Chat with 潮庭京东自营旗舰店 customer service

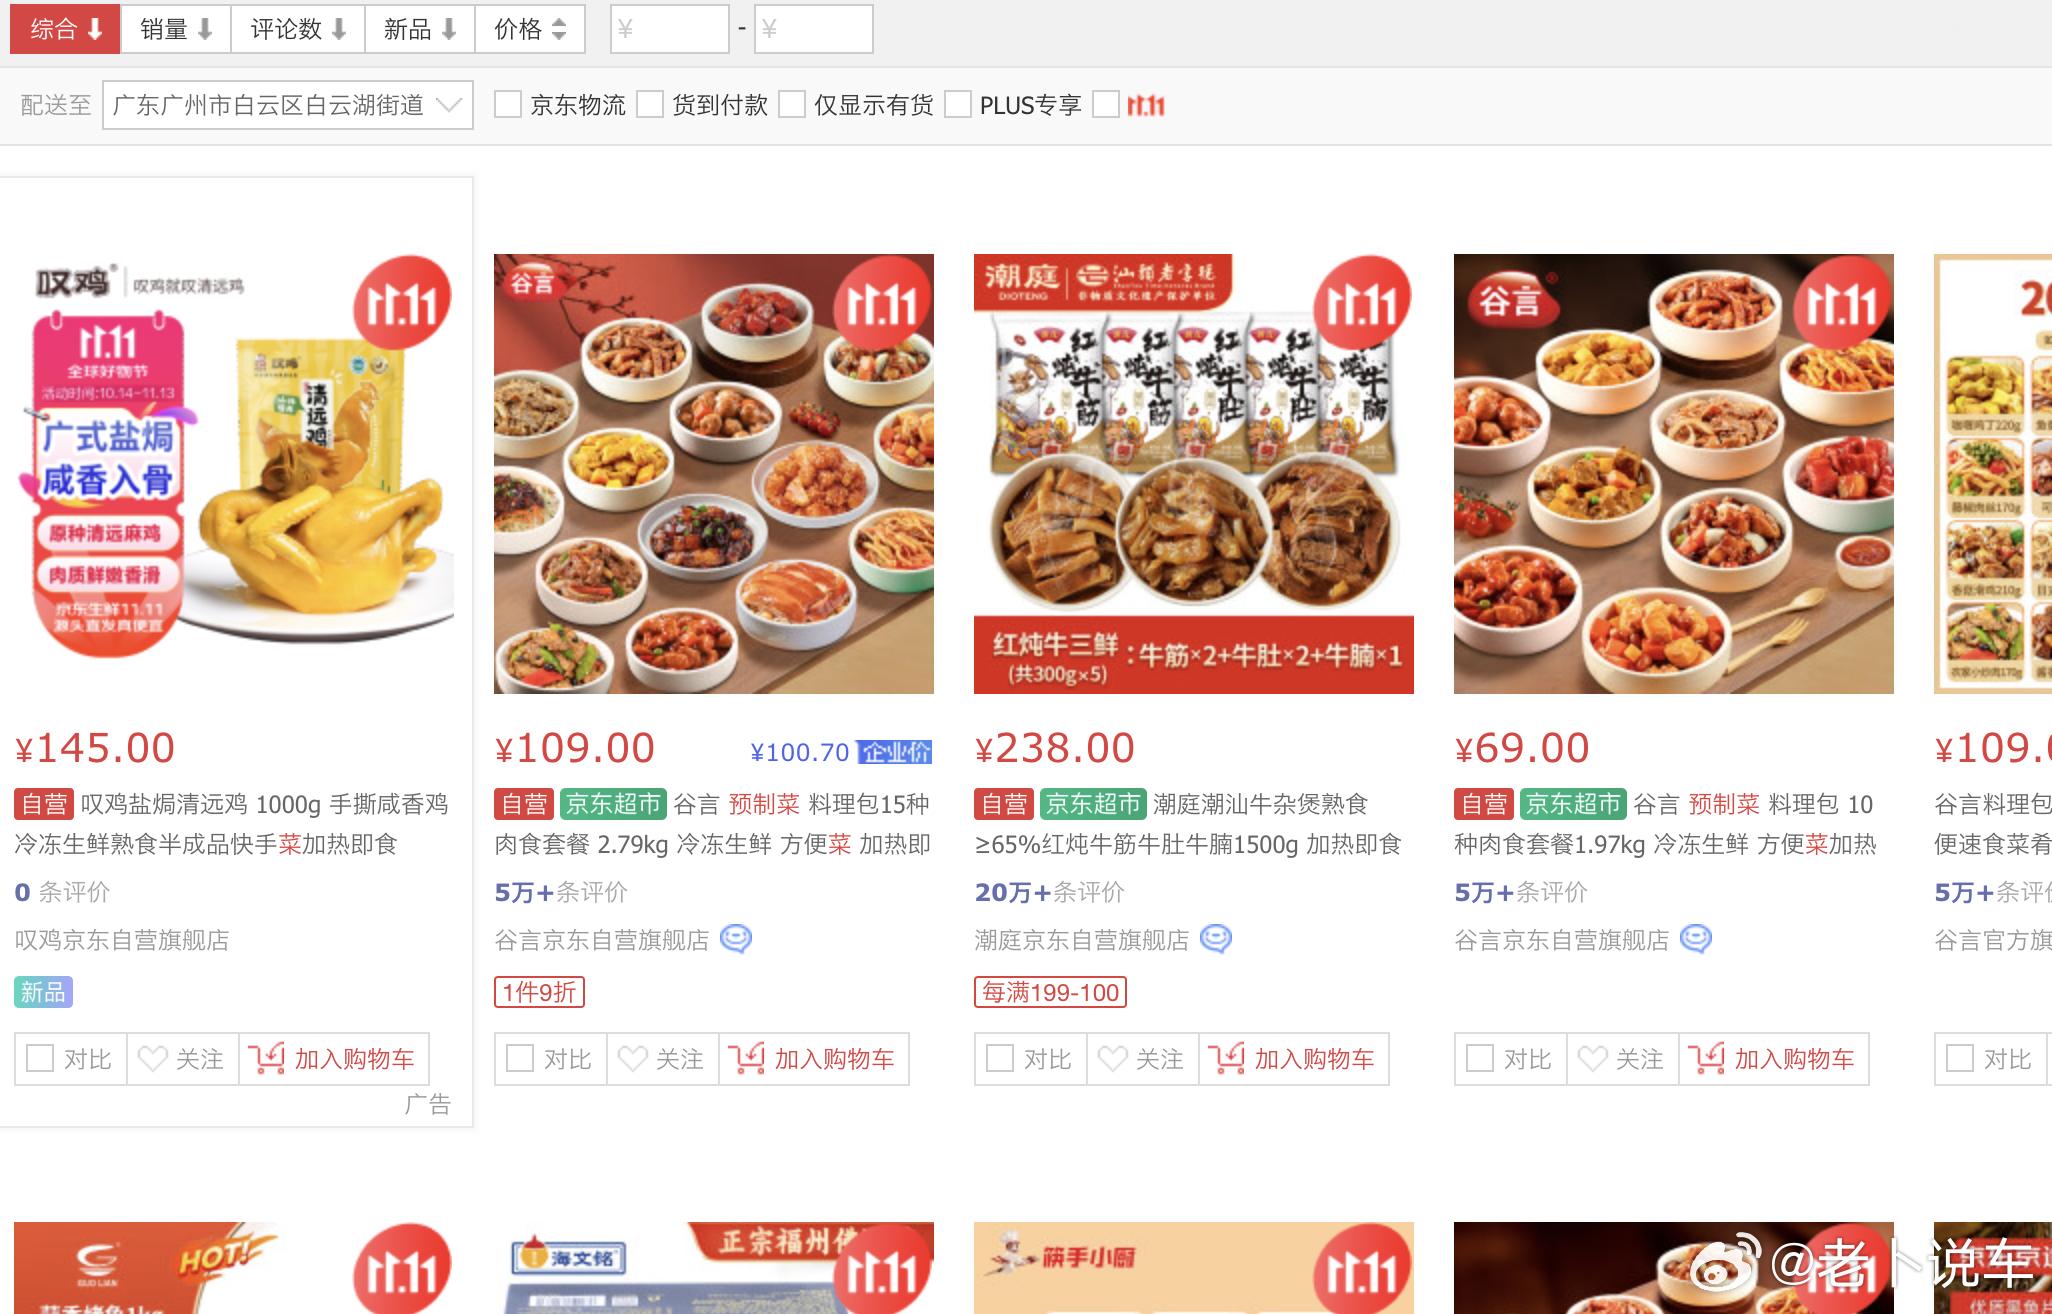[1216, 939]
